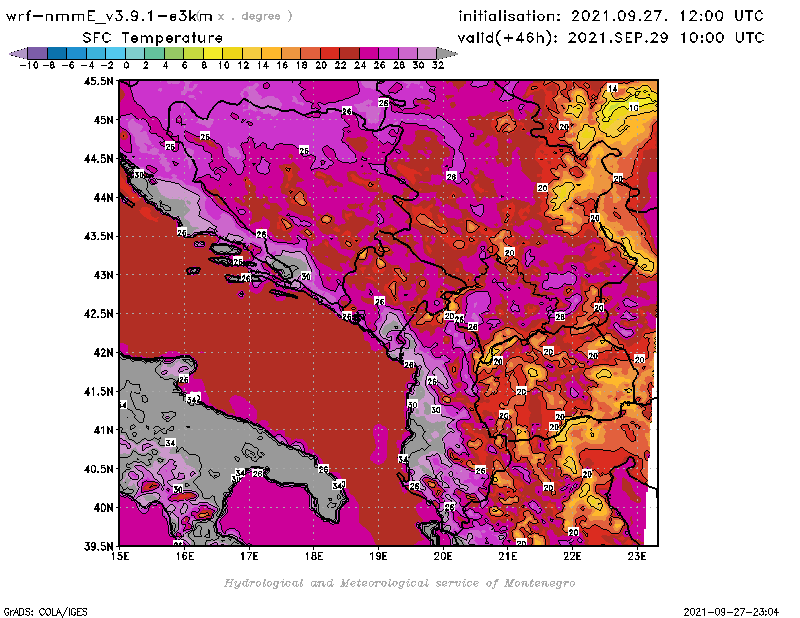This screenshot has height=618, width=800.
Task: Click the '14' contour label on the map
Action: 613,88
